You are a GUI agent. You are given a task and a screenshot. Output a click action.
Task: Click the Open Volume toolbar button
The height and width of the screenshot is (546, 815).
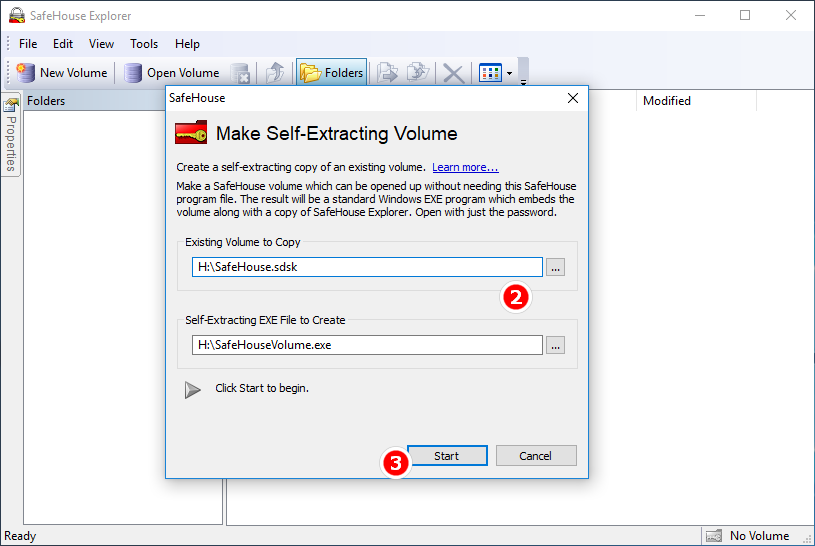point(172,73)
